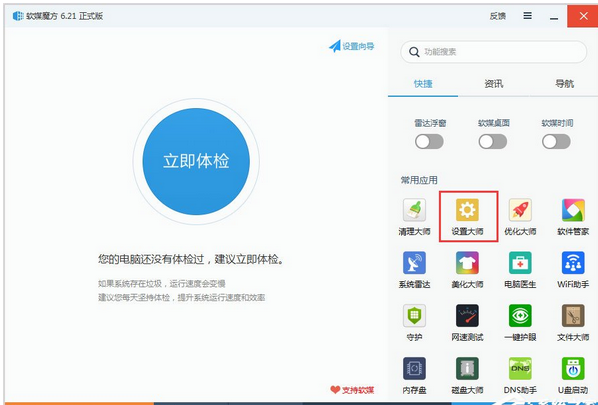Turn on 软媒时间 switch
Screen dimensions: 598x405
click(556, 142)
